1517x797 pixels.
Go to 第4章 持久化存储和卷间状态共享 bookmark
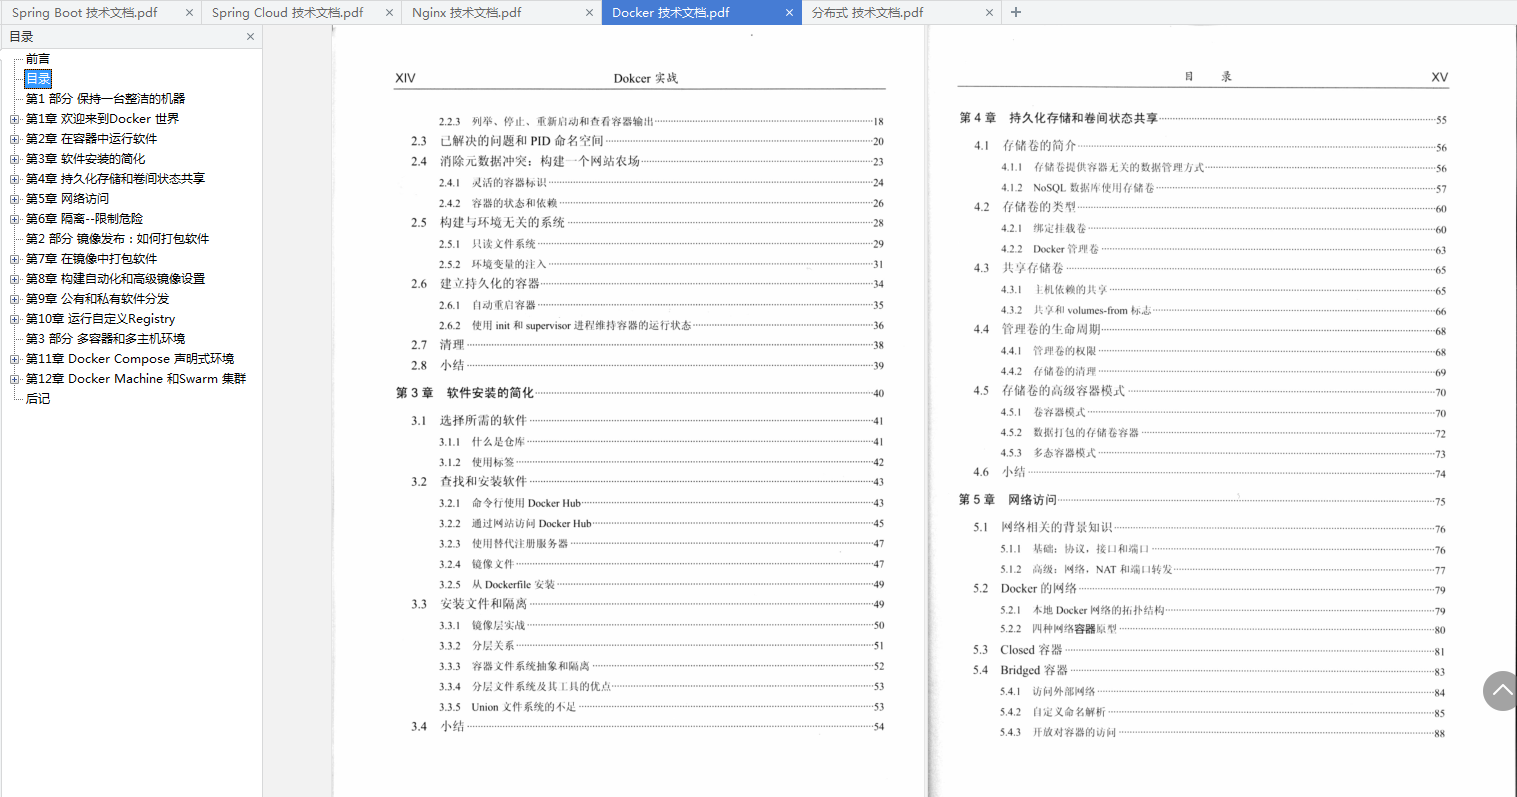[115, 179]
